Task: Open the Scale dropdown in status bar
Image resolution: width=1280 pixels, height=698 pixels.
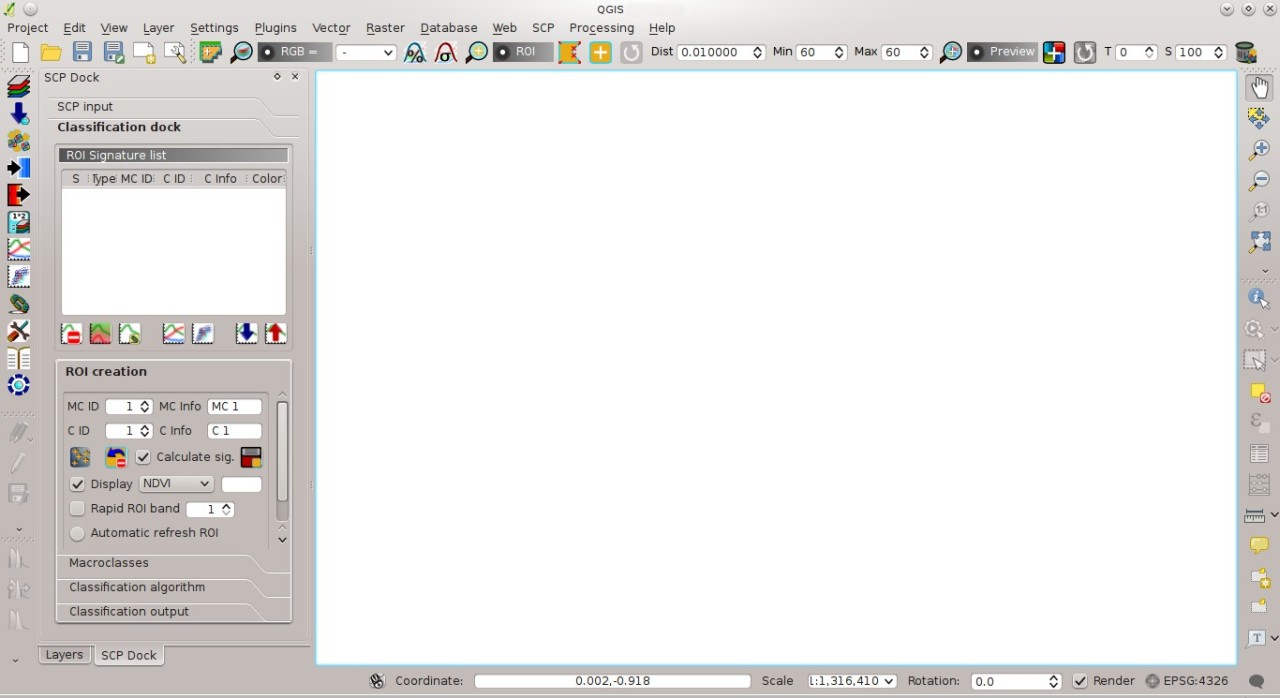Action: (852, 681)
